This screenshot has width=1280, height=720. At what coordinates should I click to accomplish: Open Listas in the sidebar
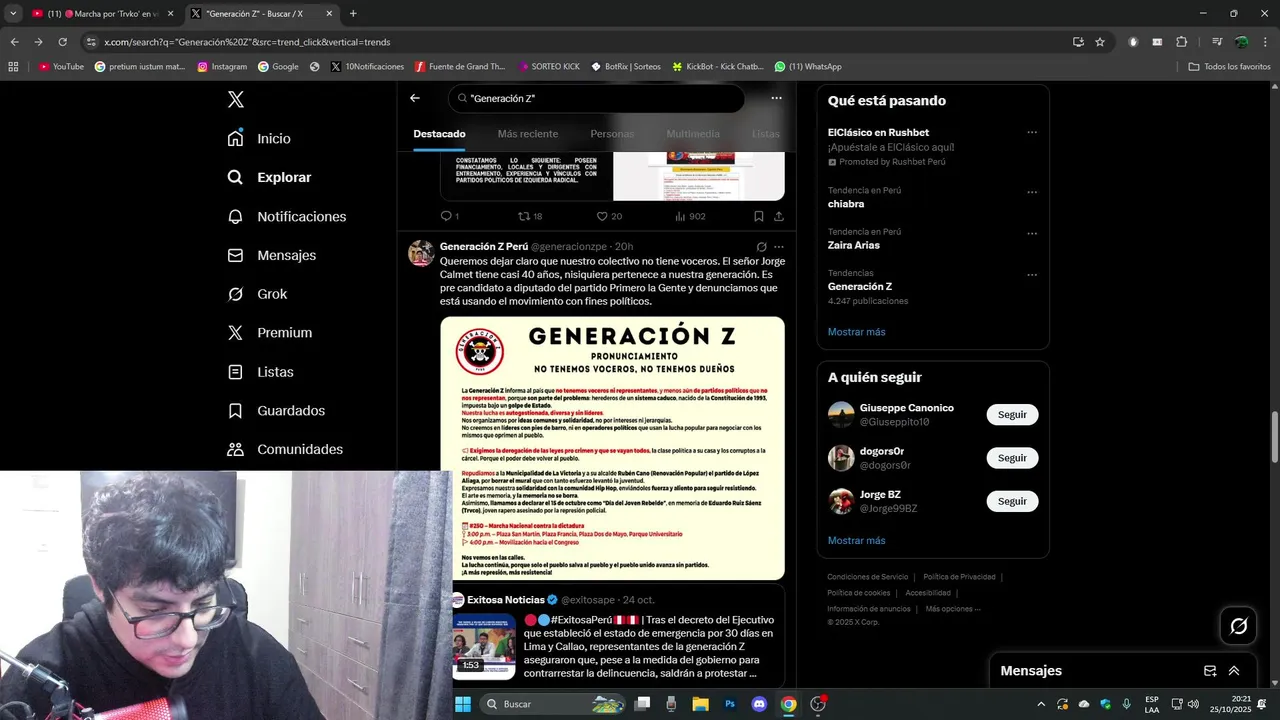(260, 372)
